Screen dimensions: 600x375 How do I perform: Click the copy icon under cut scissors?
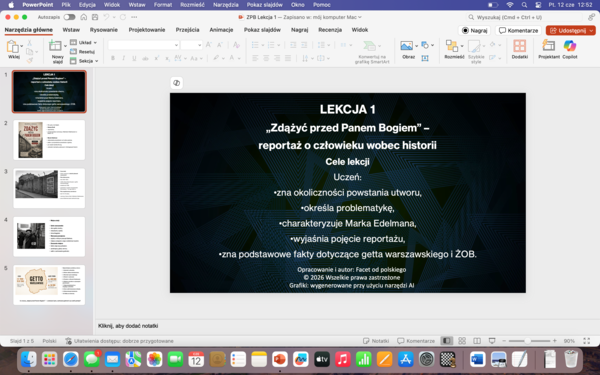point(29,52)
